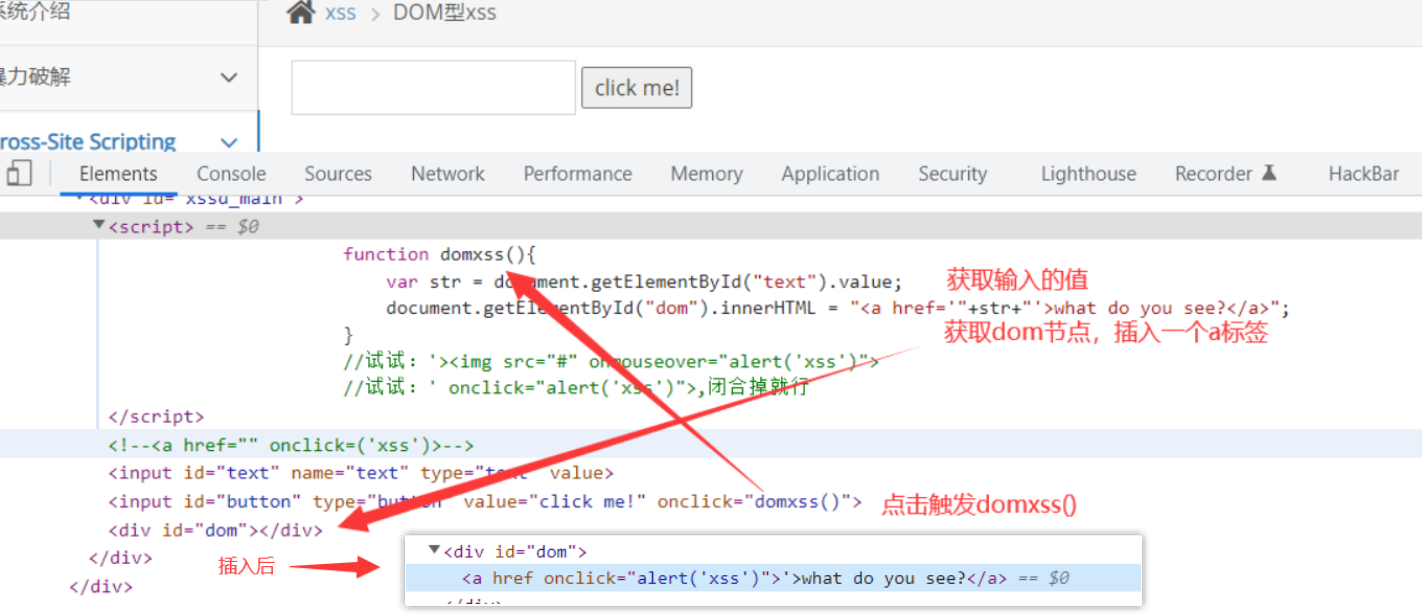Viewport: 1422px width, 614px height.
Task: Collapse the div id="dom" tree node
Action: (433, 549)
